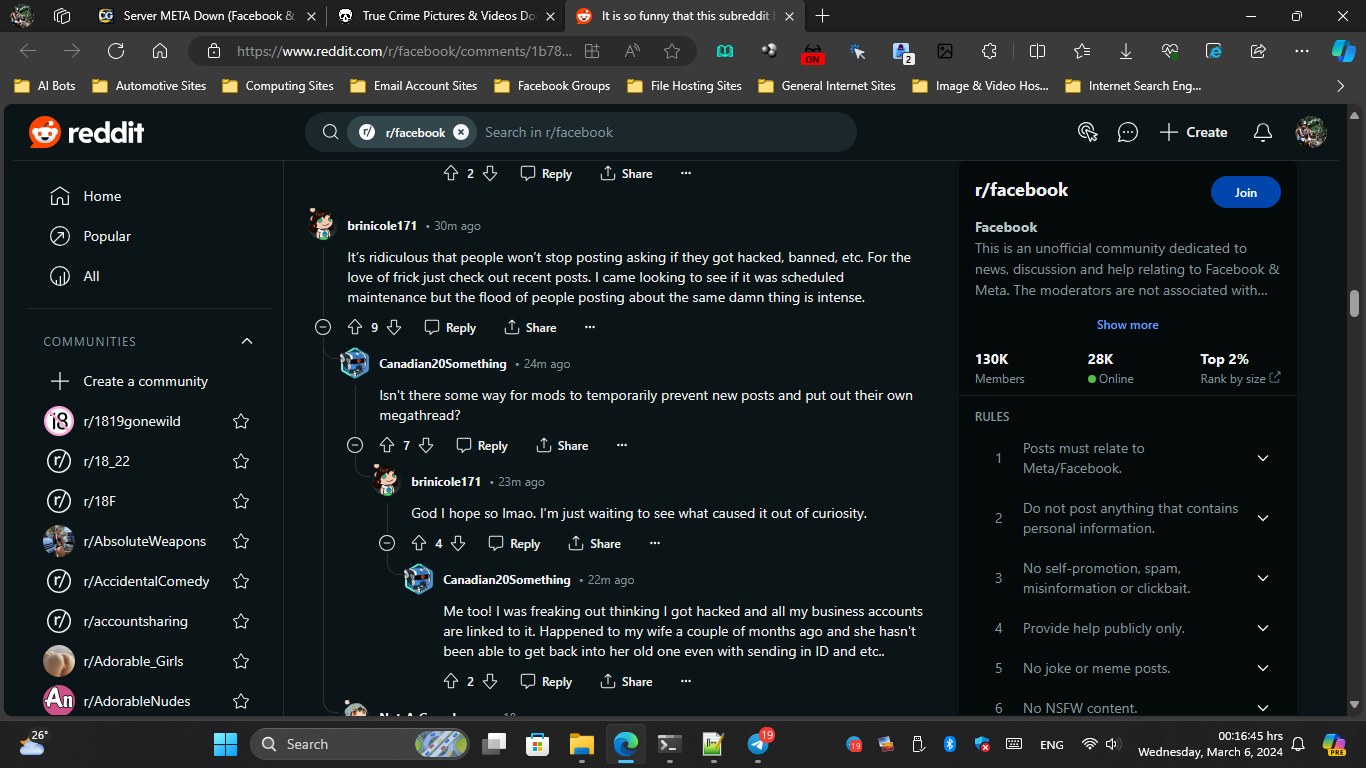Open the Facebook Groups bookmarks folder
The image size is (1366, 768).
click(x=550, y=86)
